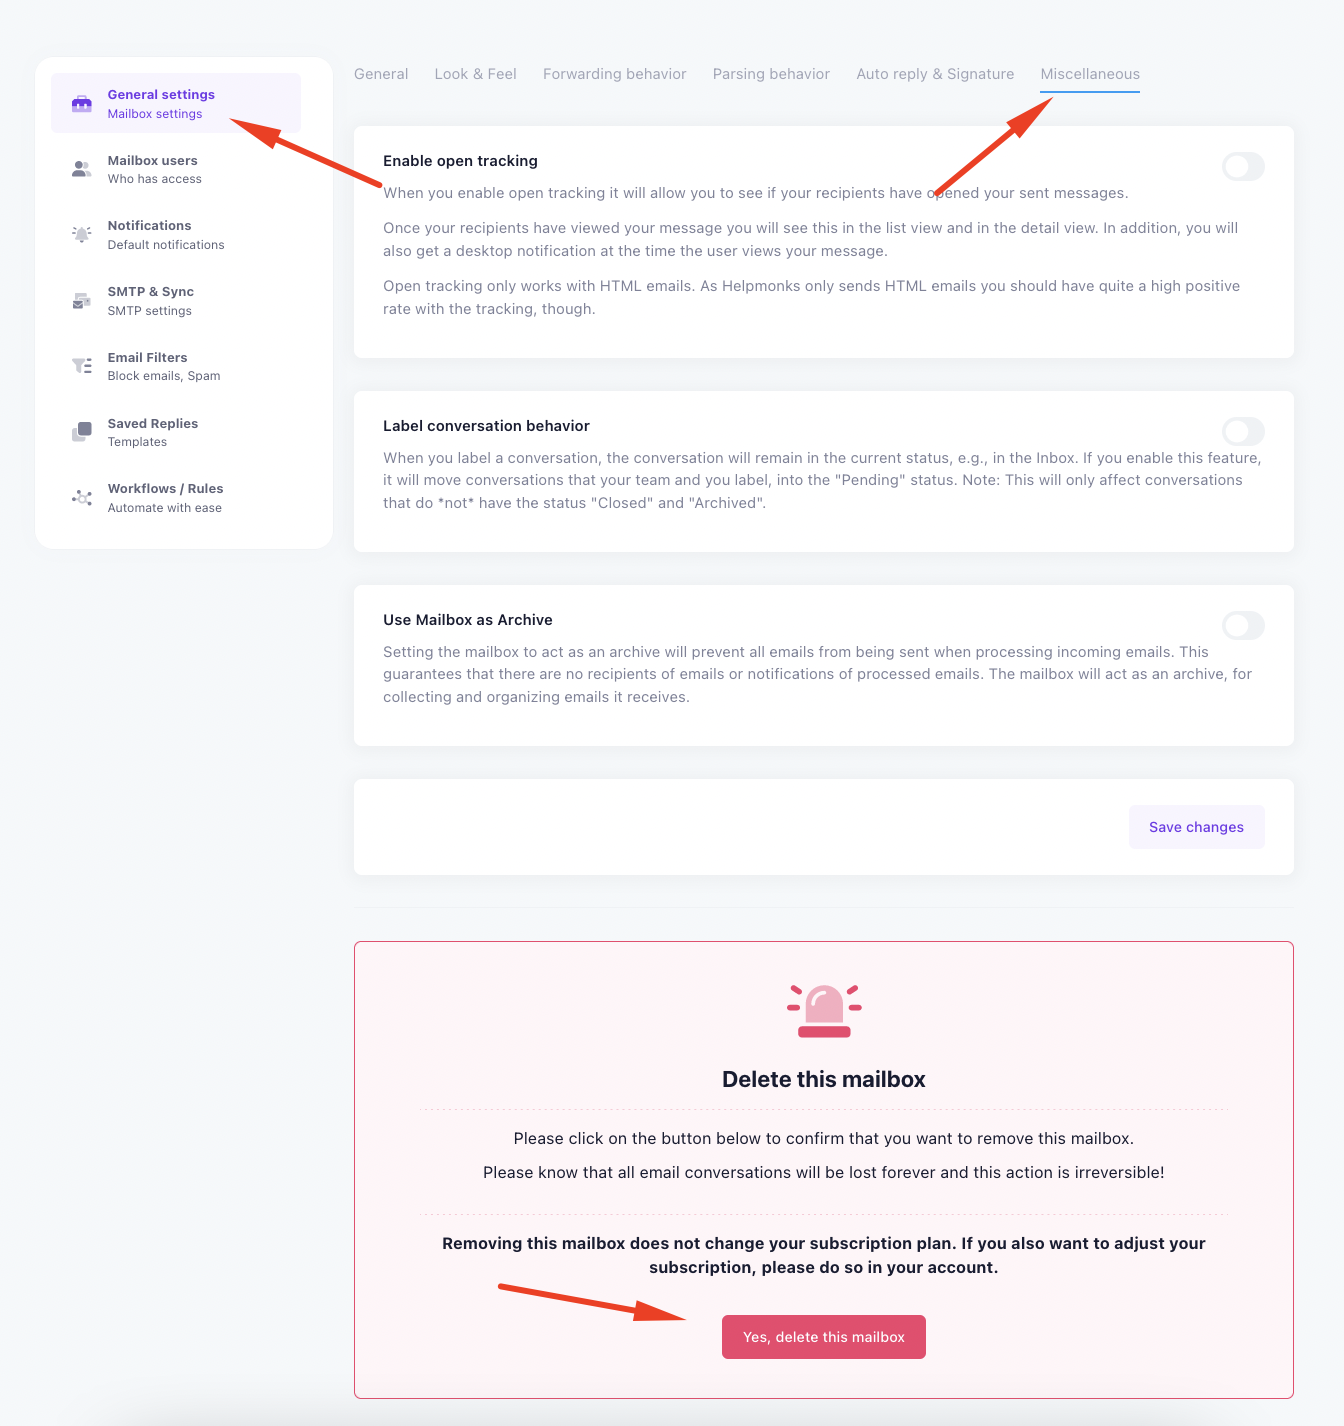Click the Workflows / Rules icon

(82, 498)
